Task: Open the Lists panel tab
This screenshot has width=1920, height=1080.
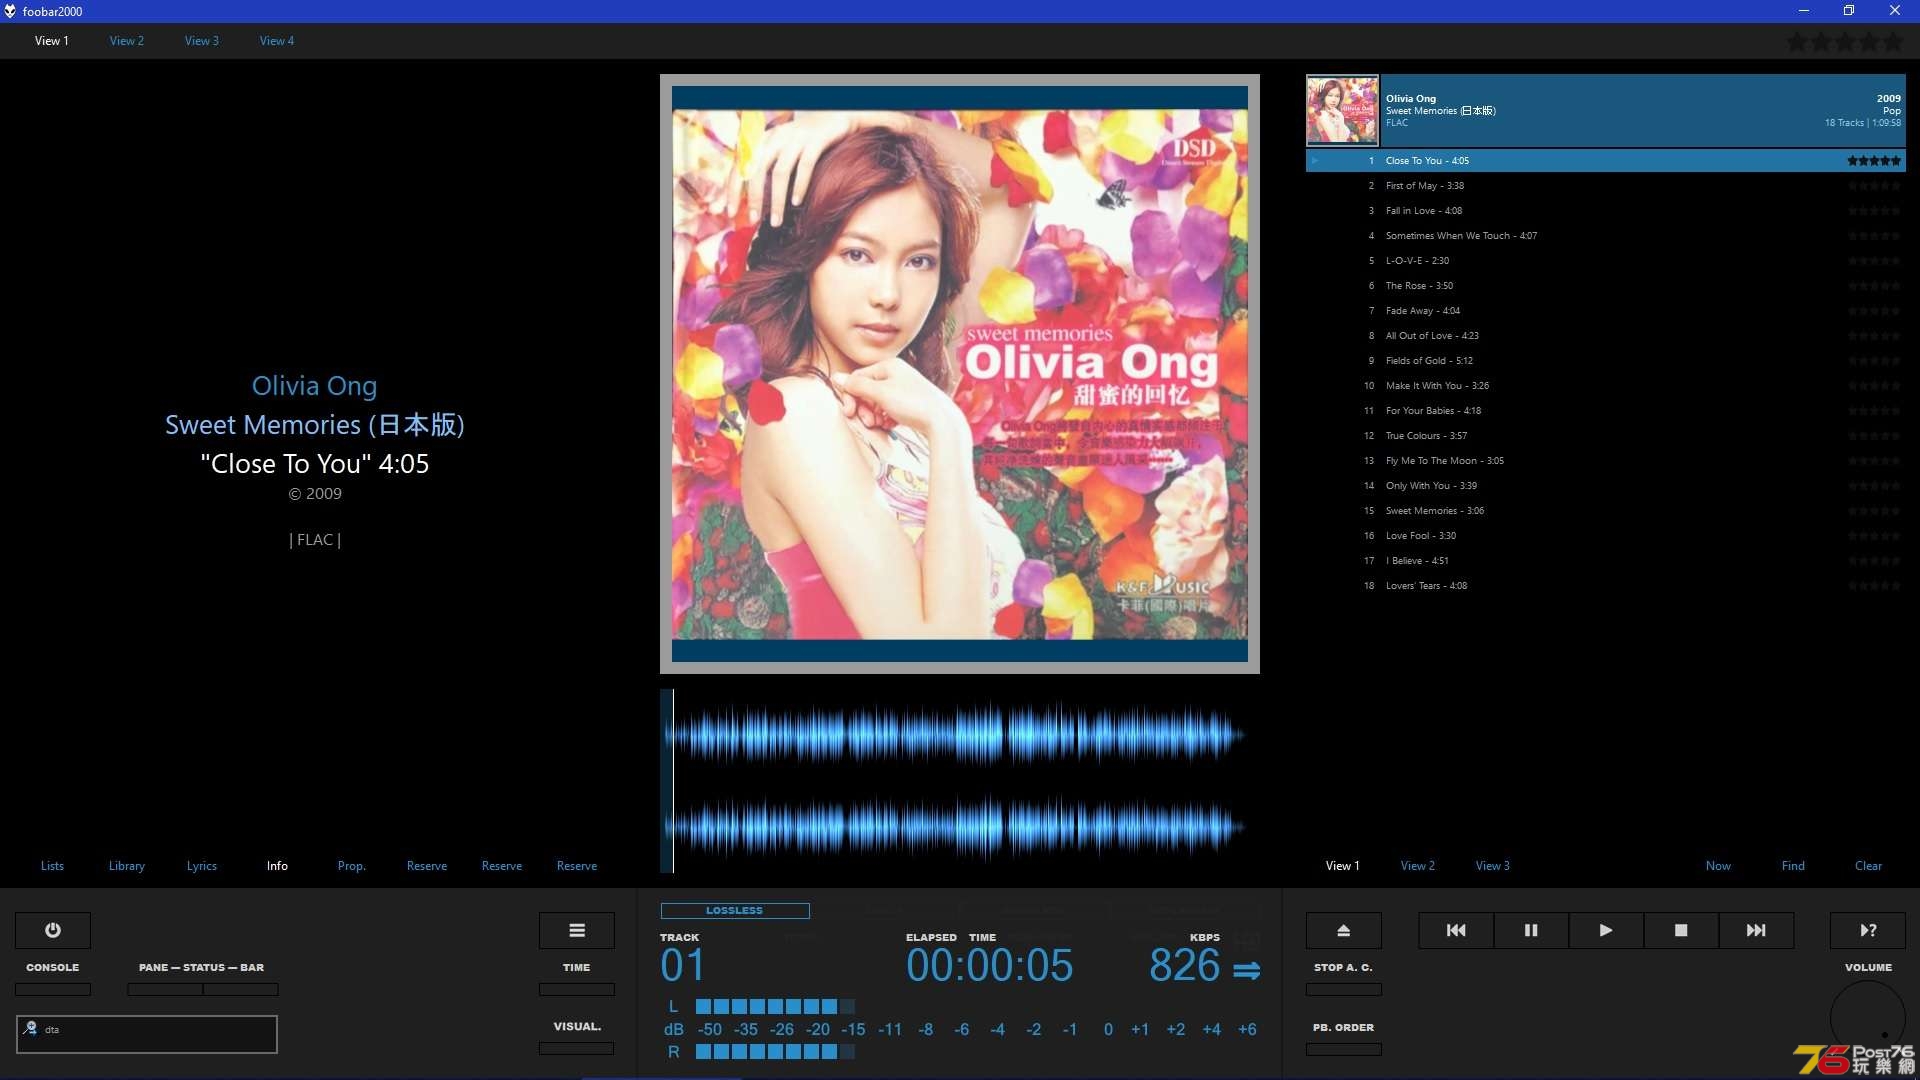Action: click(x=52, y=866)
